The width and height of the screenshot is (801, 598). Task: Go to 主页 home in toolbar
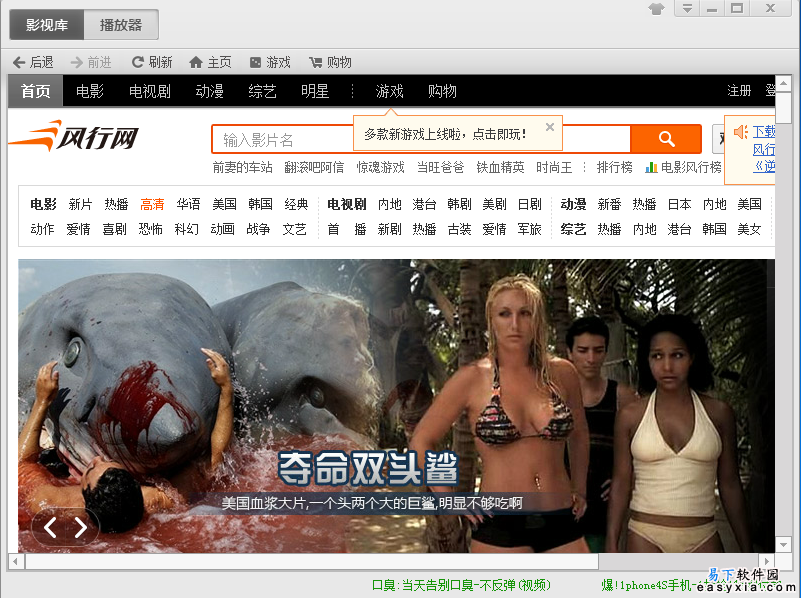click(210, 62)
